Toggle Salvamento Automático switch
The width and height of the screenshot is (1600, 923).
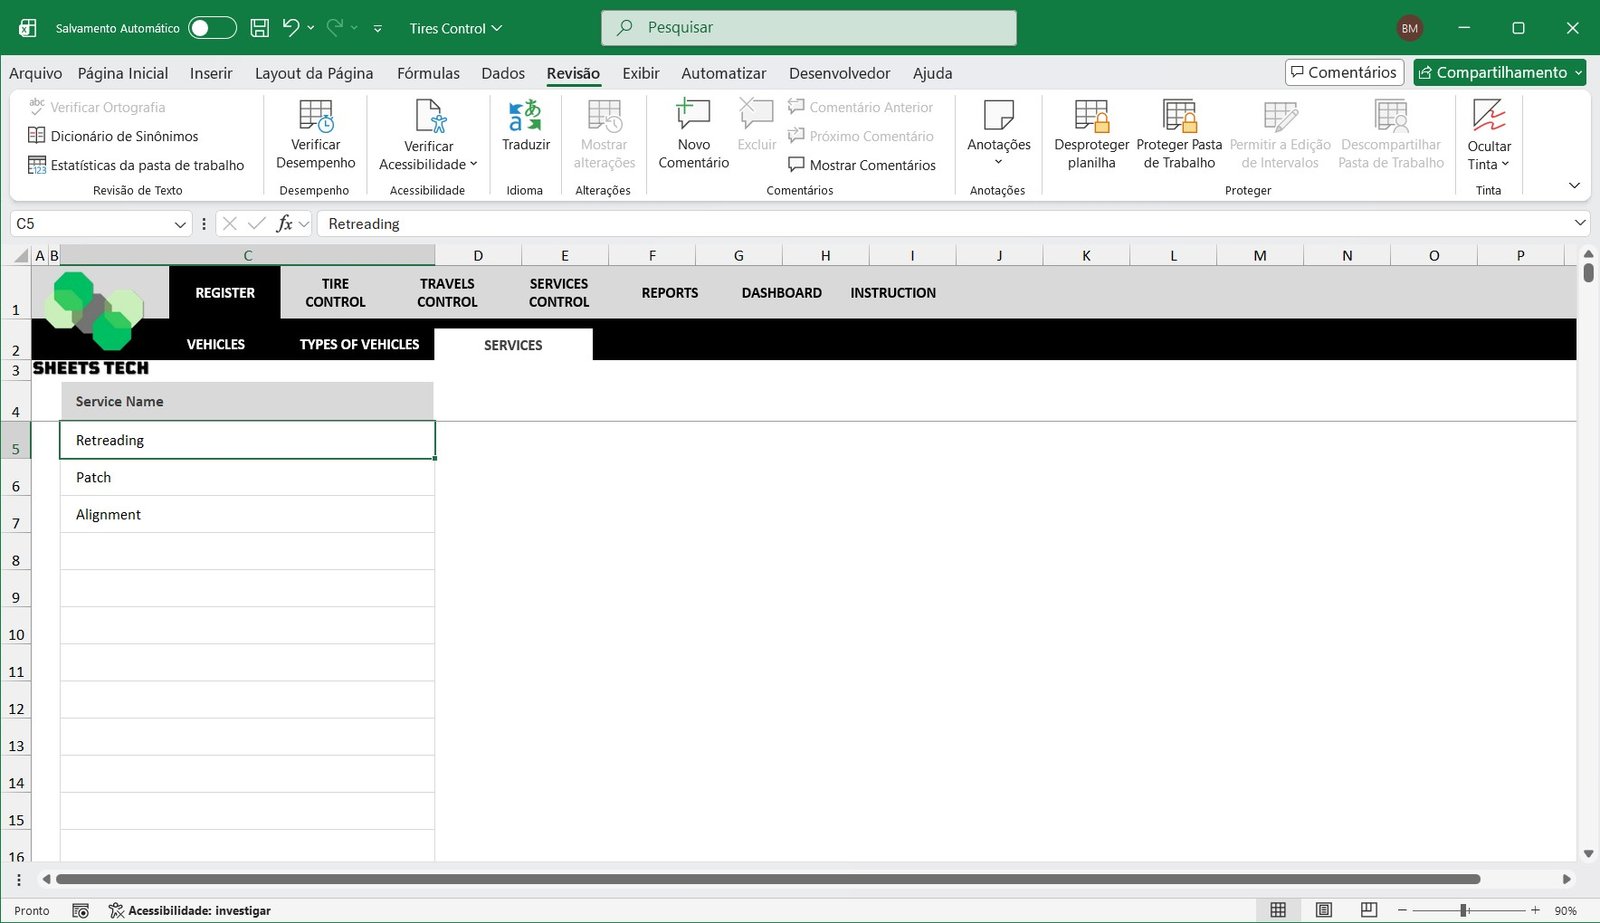pyautogui.click(x=212, y=28)
